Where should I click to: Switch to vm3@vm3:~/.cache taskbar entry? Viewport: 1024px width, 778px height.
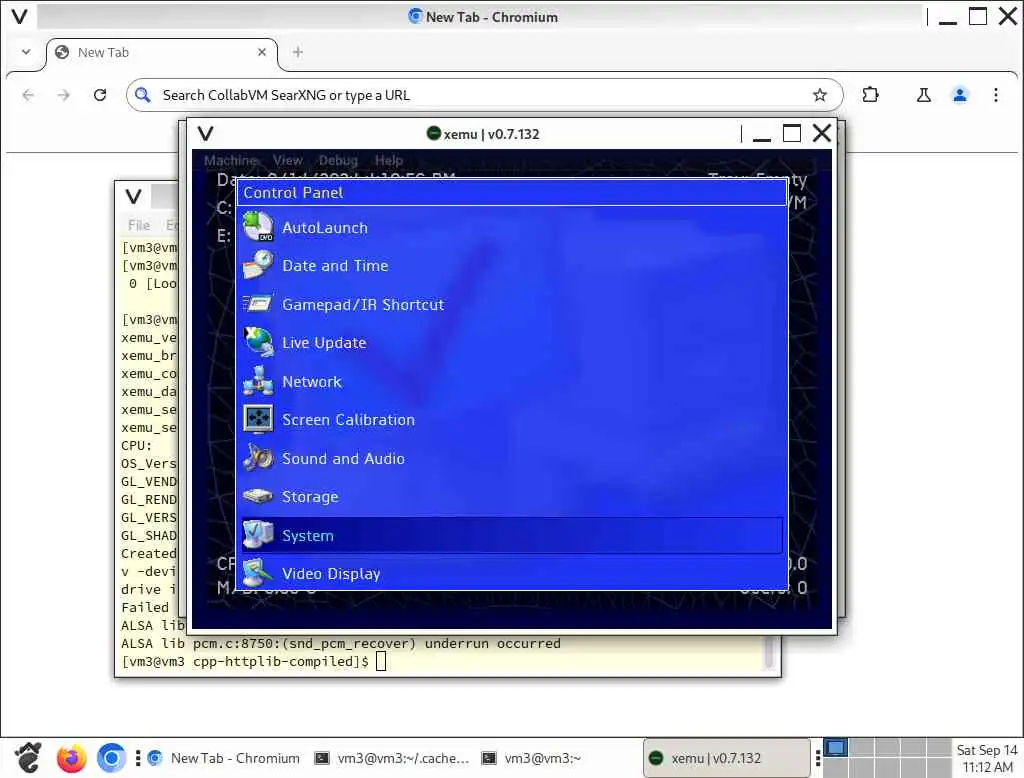click(392, 758)
